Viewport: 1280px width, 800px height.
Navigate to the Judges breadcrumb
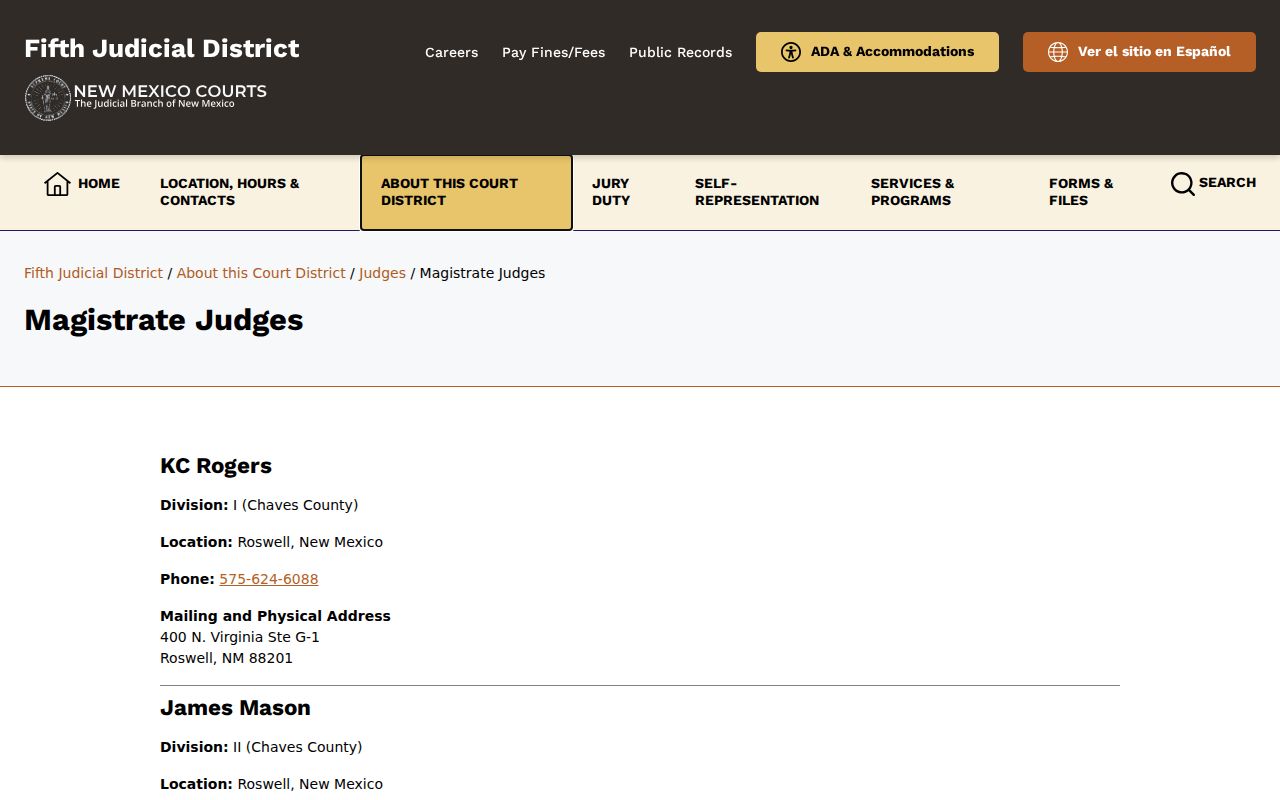[382, 273]
